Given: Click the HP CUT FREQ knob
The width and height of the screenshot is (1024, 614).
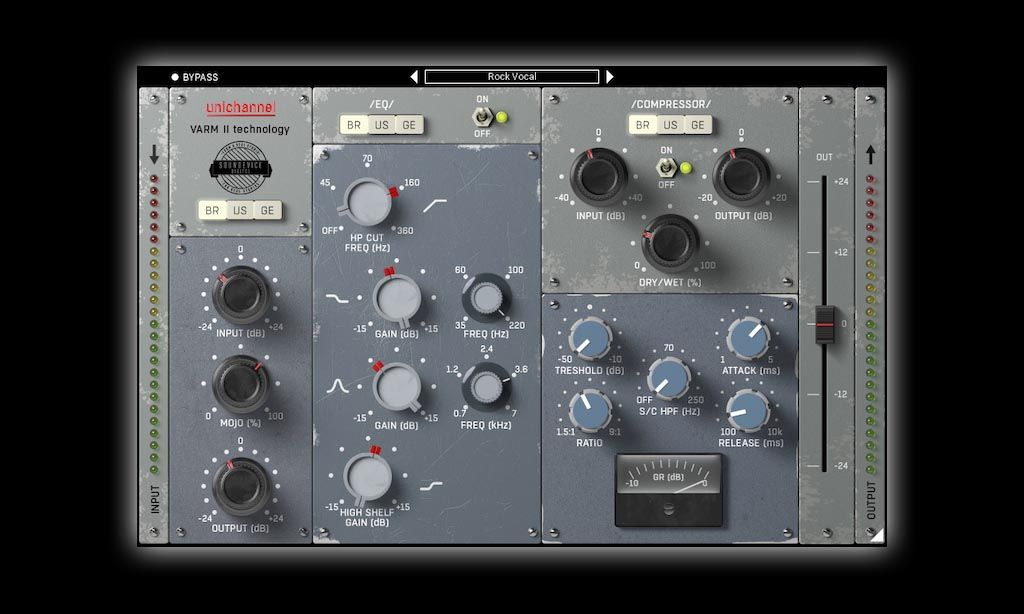Looking at the screenshot, I should (368, 202).
